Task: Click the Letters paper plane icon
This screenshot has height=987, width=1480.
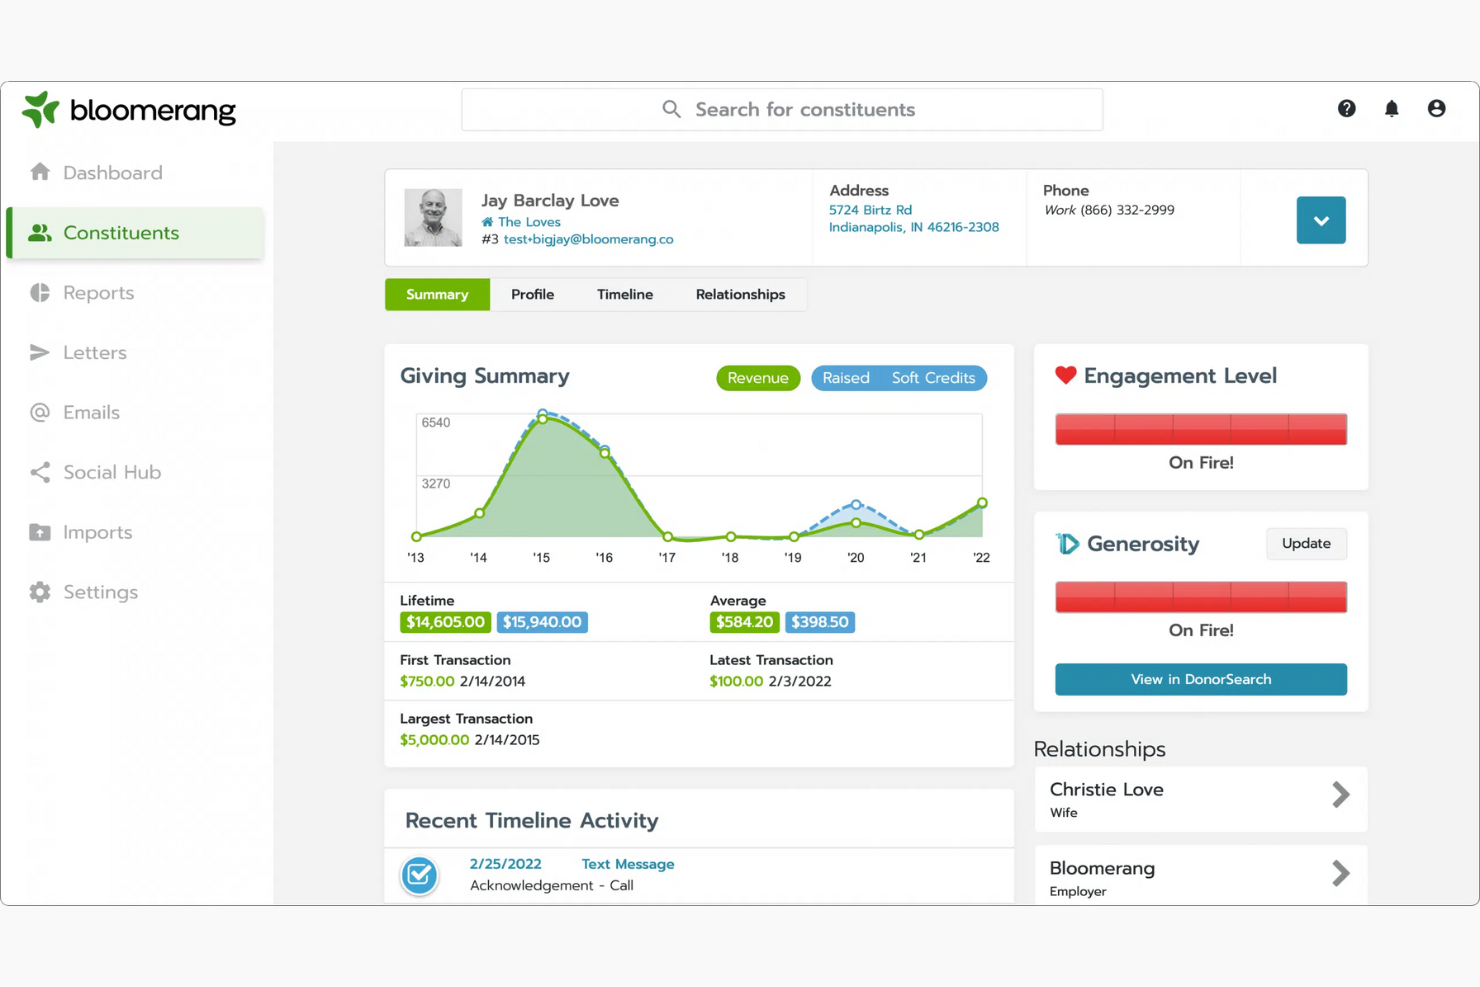Action: tap(40, 352)
